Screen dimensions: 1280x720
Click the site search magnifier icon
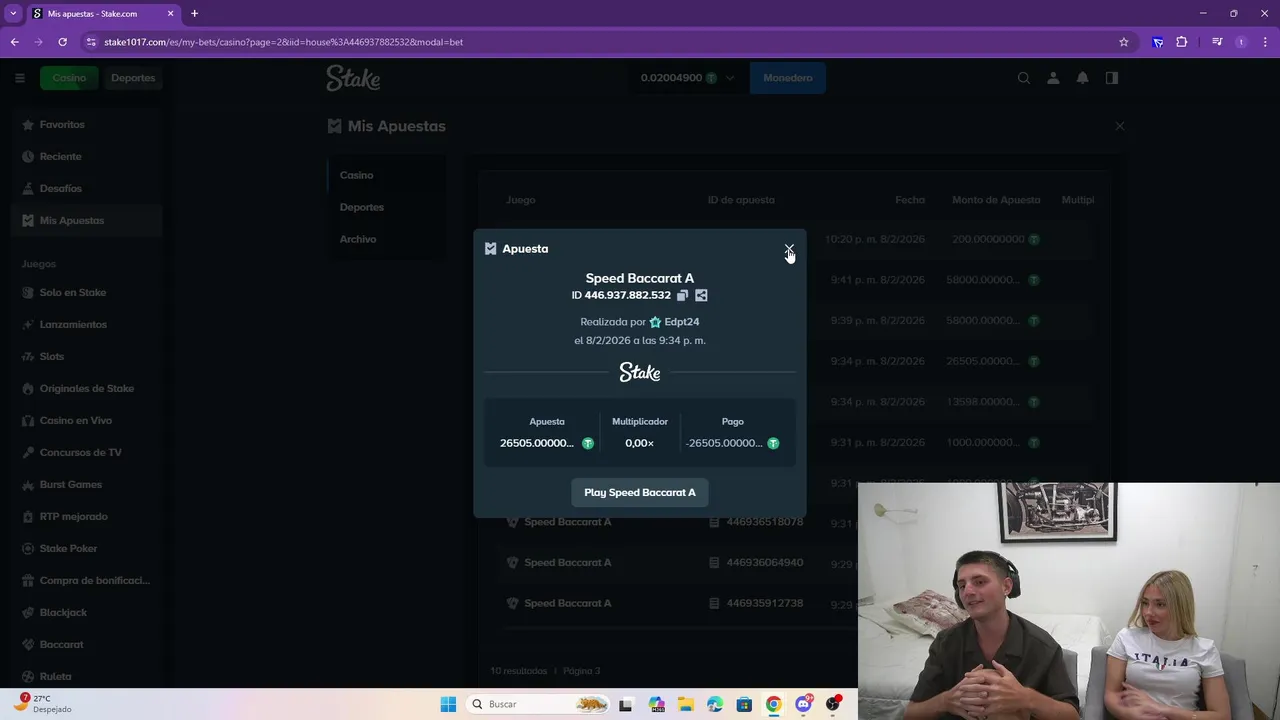coord(1023,78)
